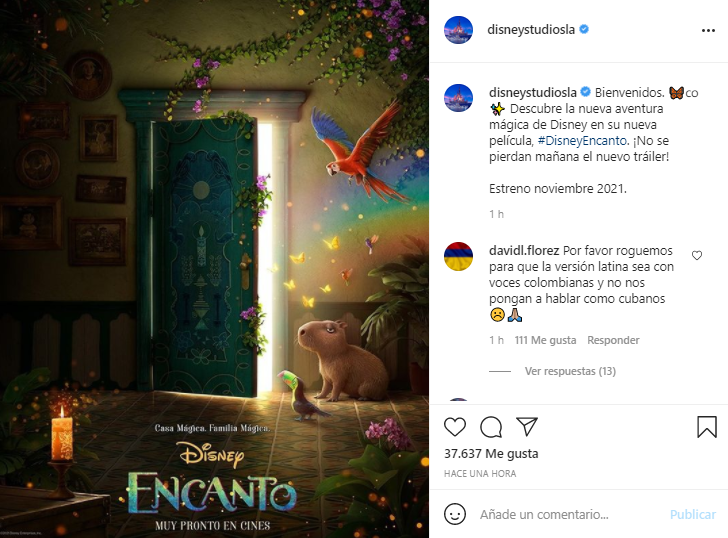Open disneystudiosla profile picture in header
Viewport: 728px width, 538px height.
coord(458,30)
